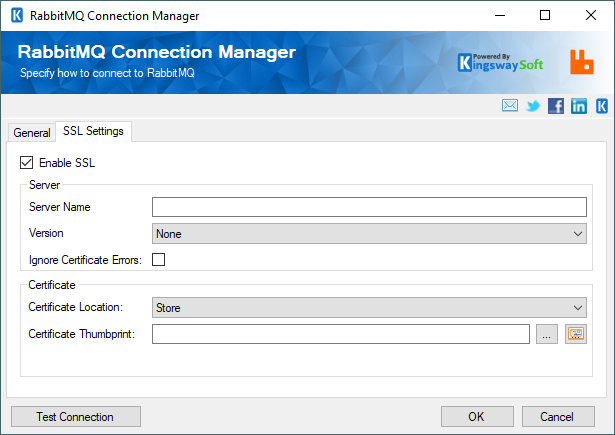This screenshot has height=435, width=615.
Task: Click the KingswaySoft K icon beside LinkedIn
Action: click(602, 106)
